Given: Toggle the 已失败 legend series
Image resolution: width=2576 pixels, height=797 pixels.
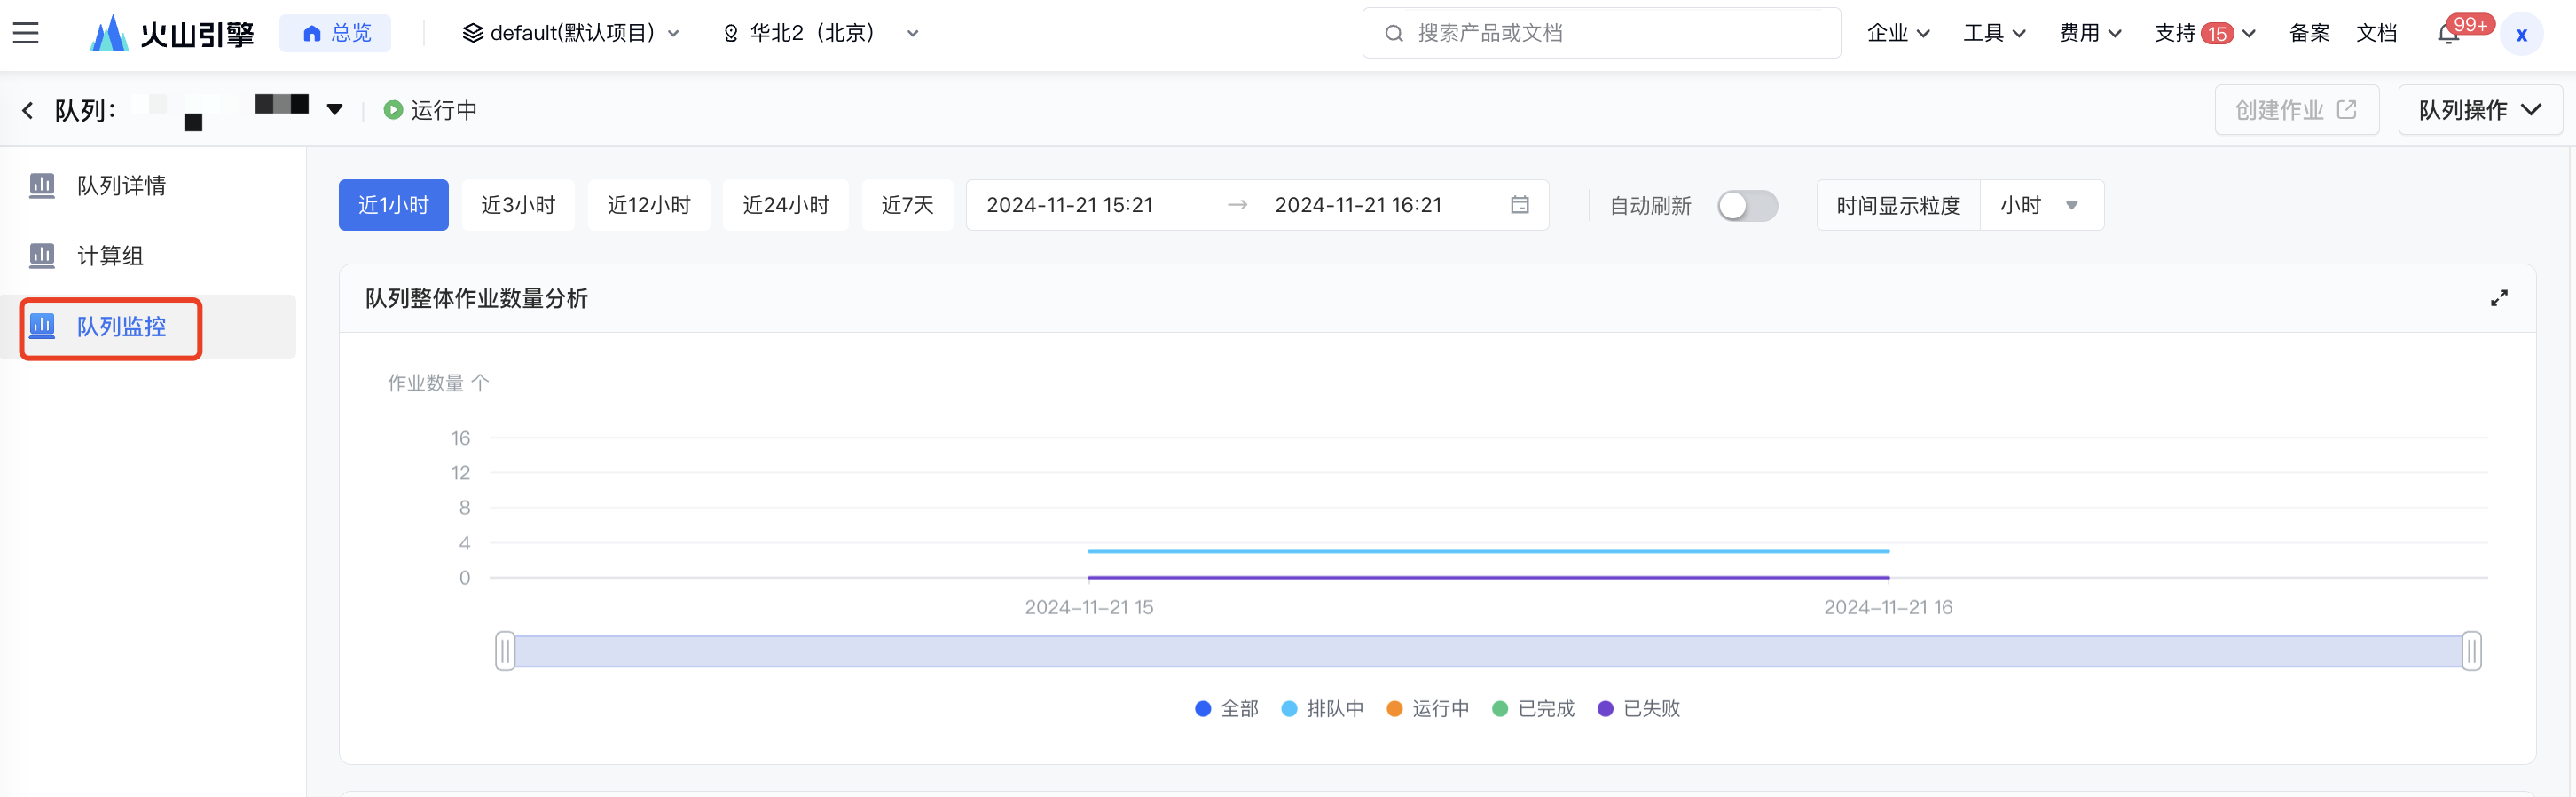Looking at the screenshot, I should 1639,708.
